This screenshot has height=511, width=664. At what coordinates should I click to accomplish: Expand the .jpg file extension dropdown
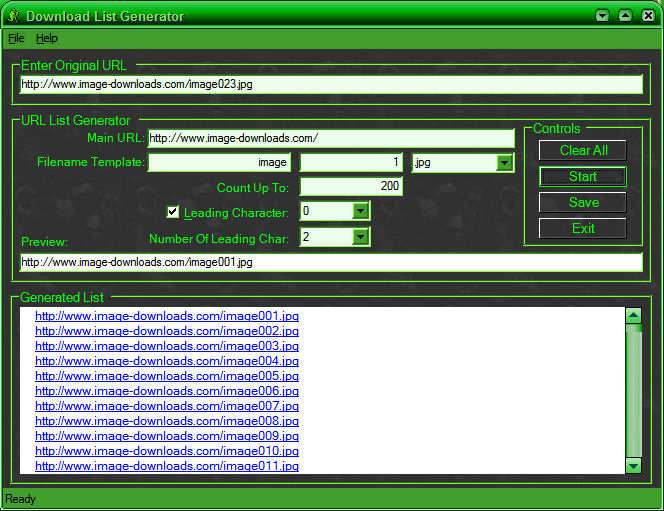pos(505,162)
